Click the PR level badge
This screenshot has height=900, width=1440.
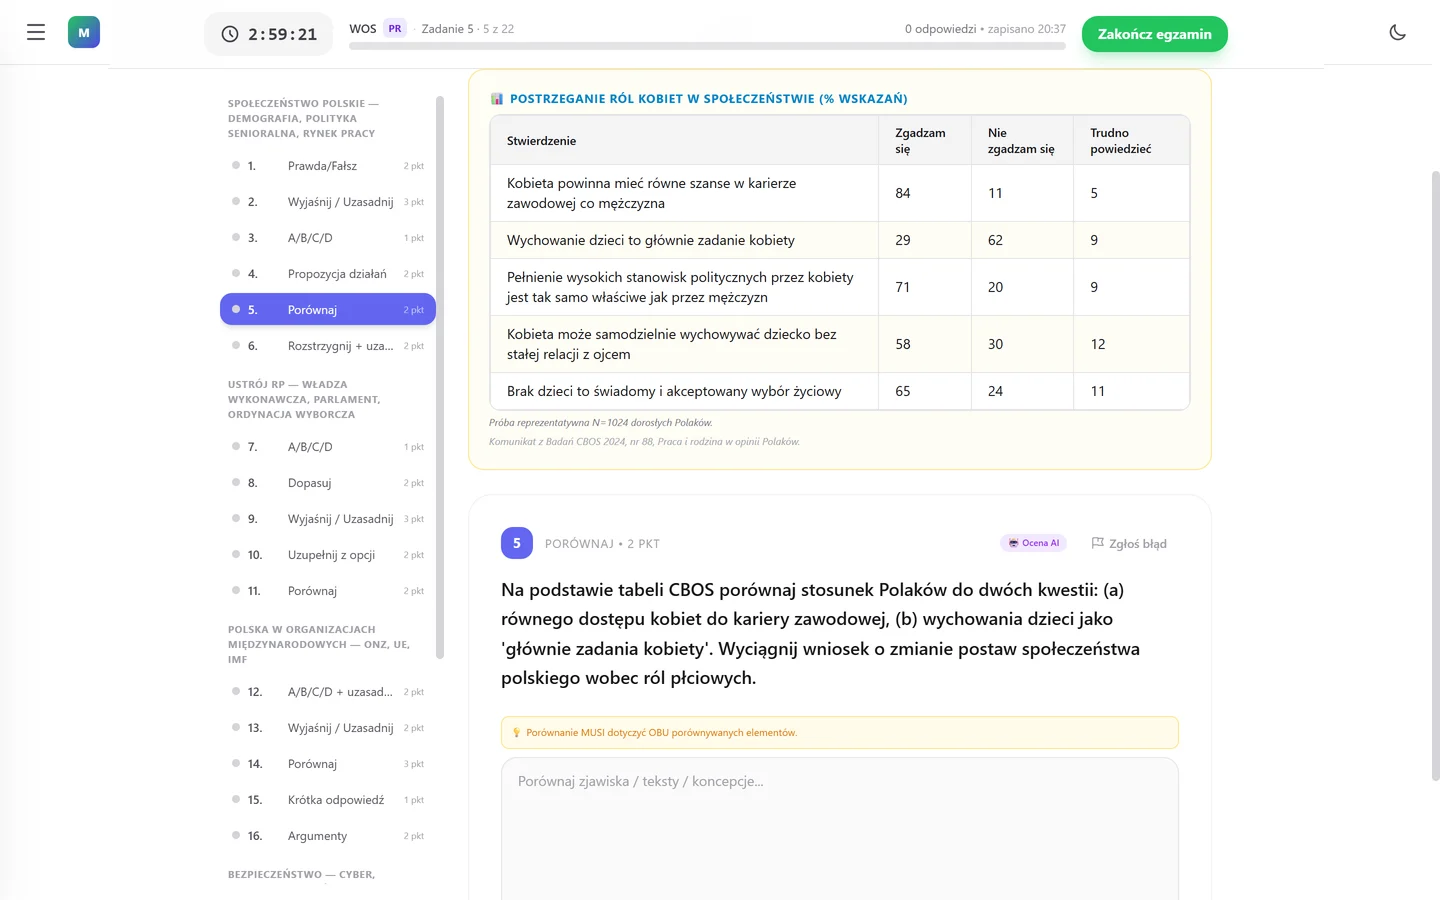[395, 29]
